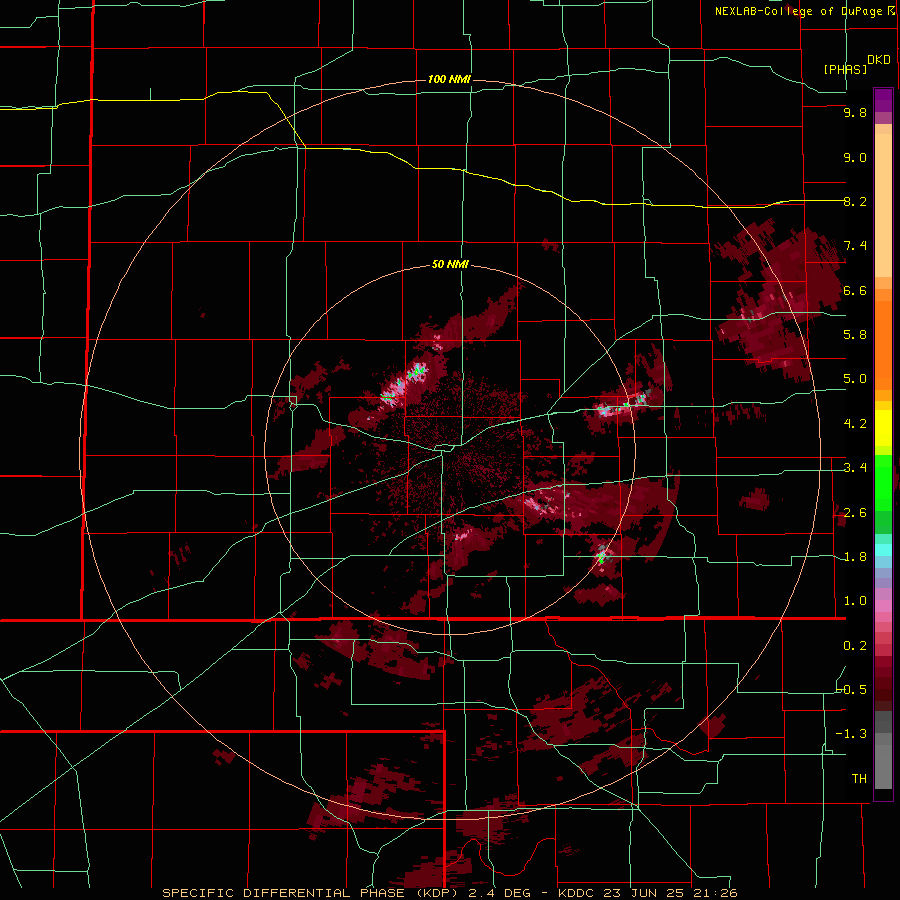Click the 0.2 scale value
Screen dimensions: 900x900
click(855, 646)
